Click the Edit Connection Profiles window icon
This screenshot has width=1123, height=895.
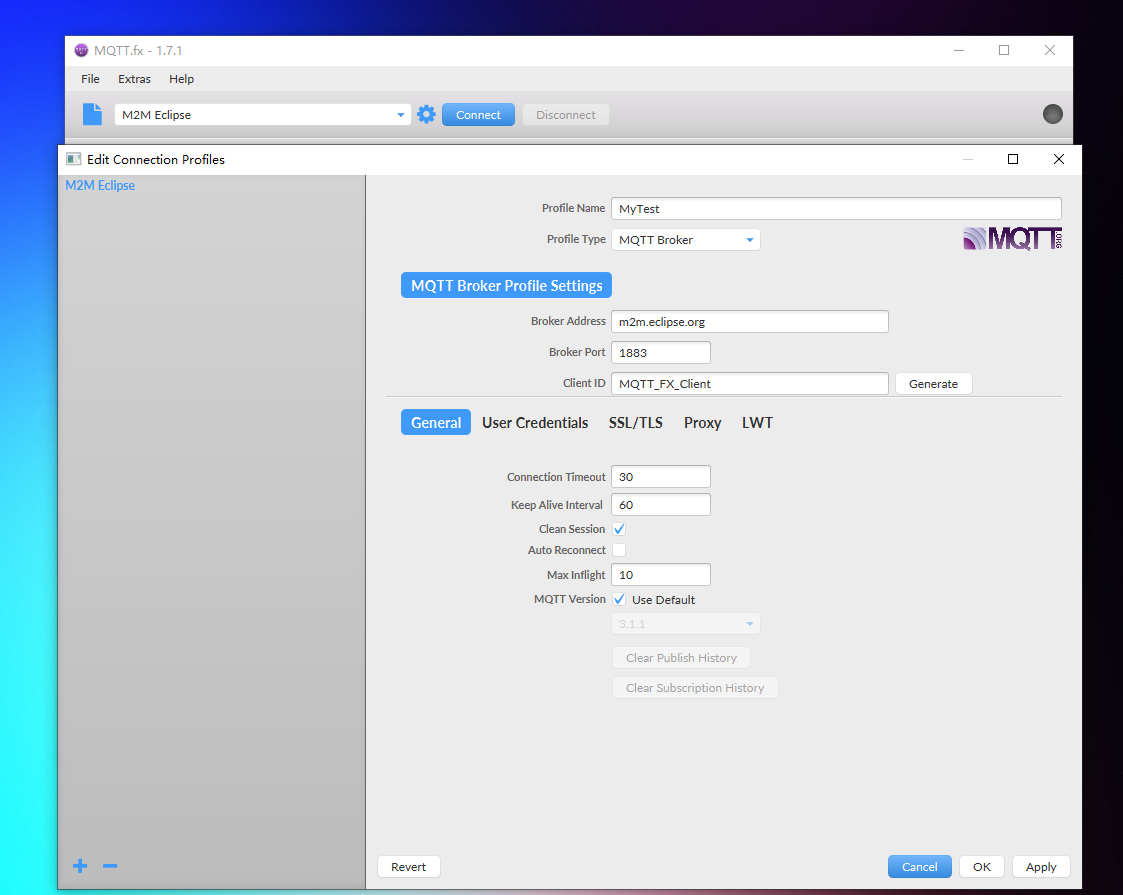coord(73,159)
